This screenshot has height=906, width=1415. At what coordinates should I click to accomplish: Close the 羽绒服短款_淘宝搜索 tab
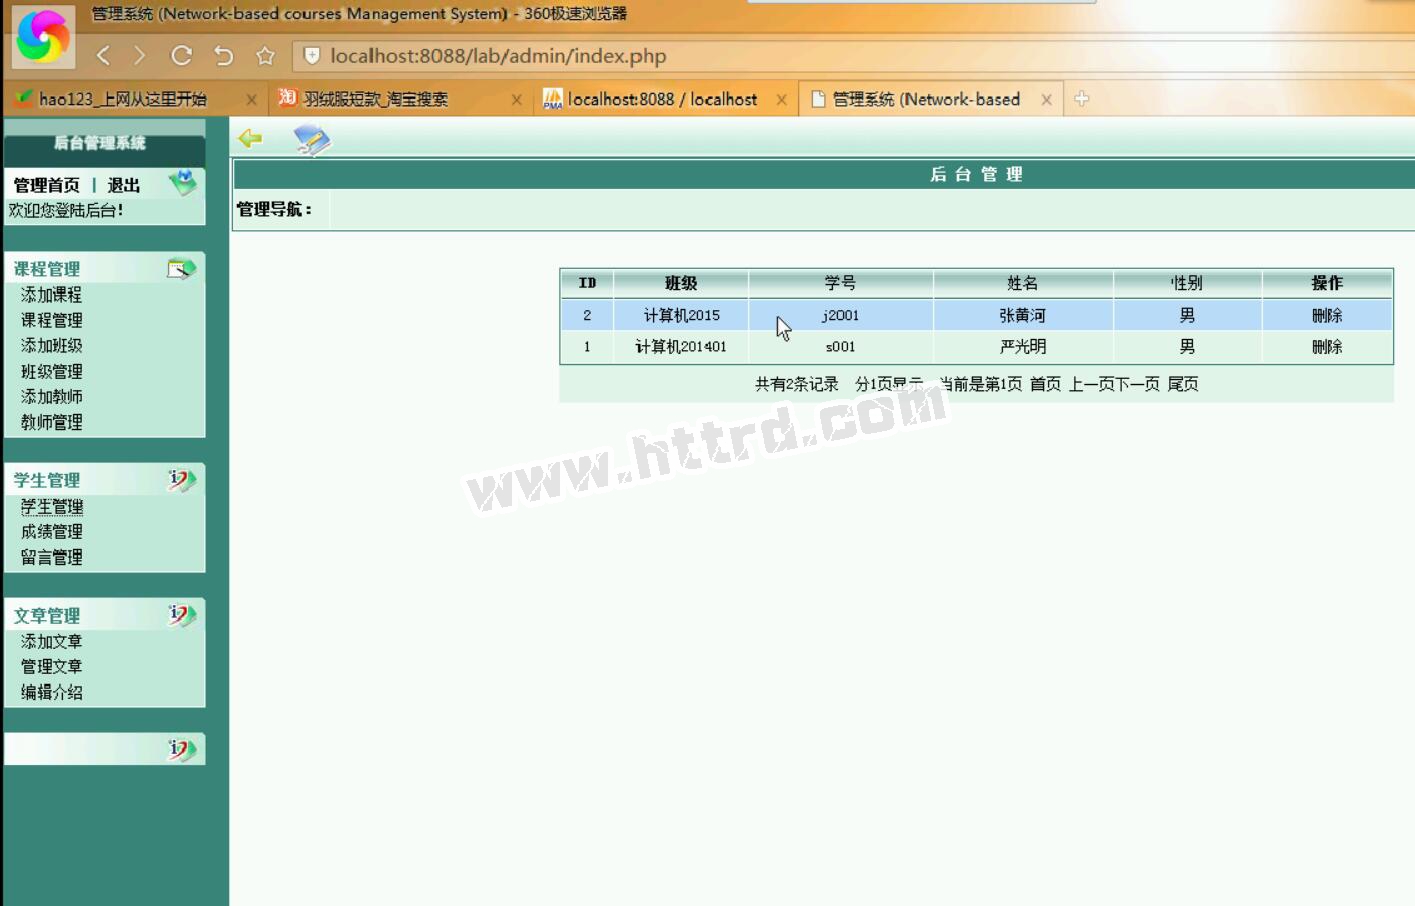click(516, 99)
